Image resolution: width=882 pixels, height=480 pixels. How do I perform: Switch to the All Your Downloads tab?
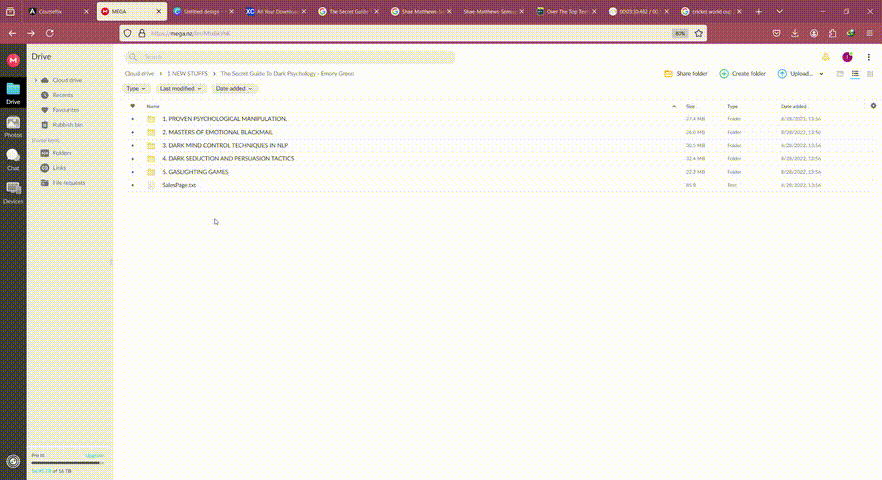276,11
